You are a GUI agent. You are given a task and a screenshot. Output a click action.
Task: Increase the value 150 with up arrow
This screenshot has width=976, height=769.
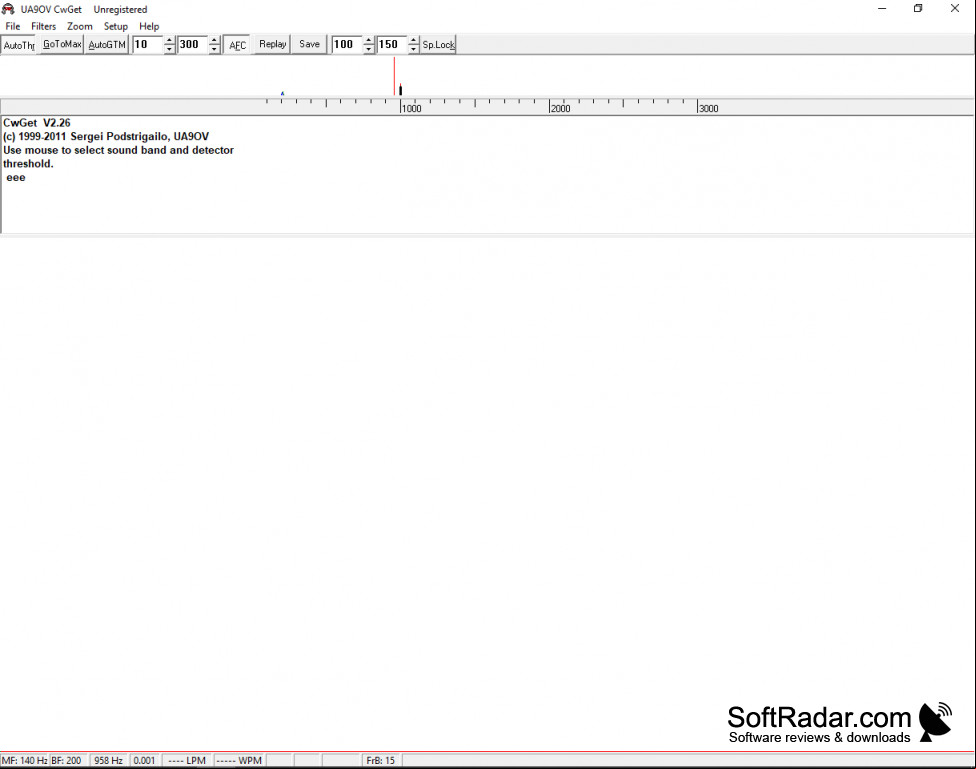413,40
